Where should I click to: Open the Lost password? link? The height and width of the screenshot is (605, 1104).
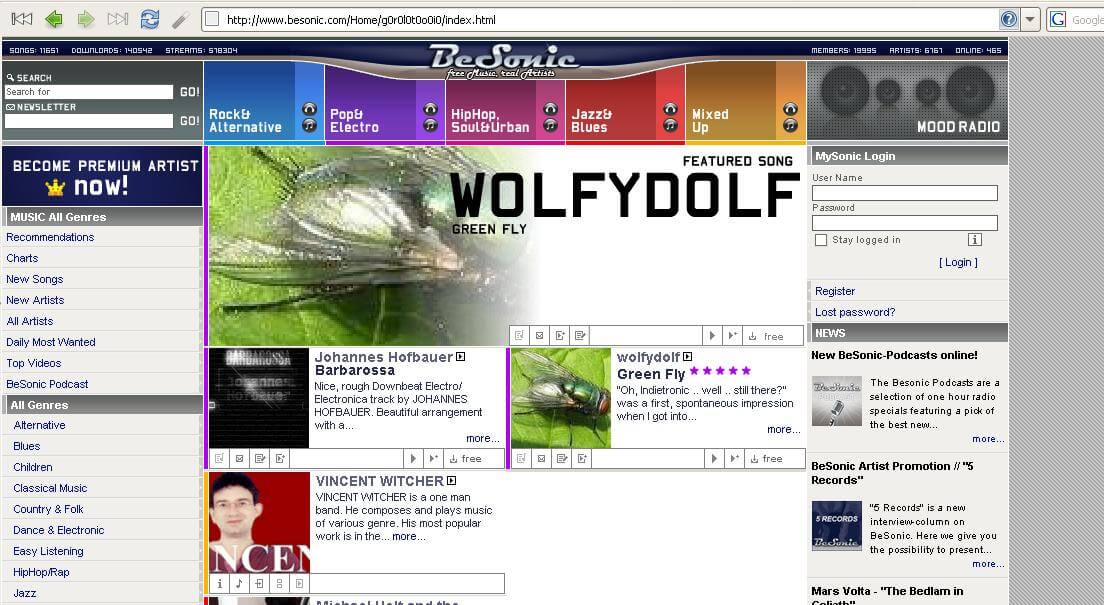point(855,312)
